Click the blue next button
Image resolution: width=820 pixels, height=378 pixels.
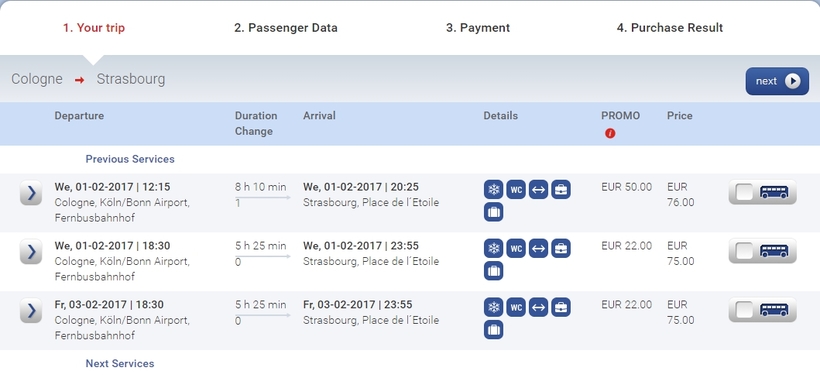click(x=777, y=81)
